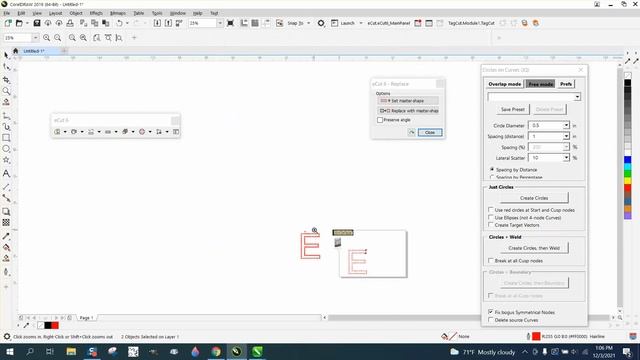Open the File menu

click(7, 13)
